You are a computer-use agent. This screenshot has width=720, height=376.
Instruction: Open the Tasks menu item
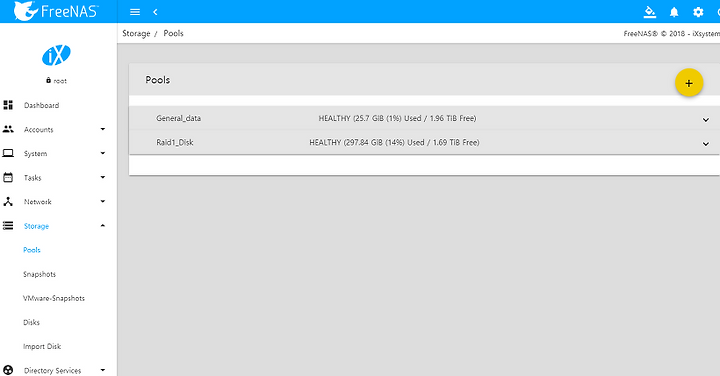[x=33, y=178]
